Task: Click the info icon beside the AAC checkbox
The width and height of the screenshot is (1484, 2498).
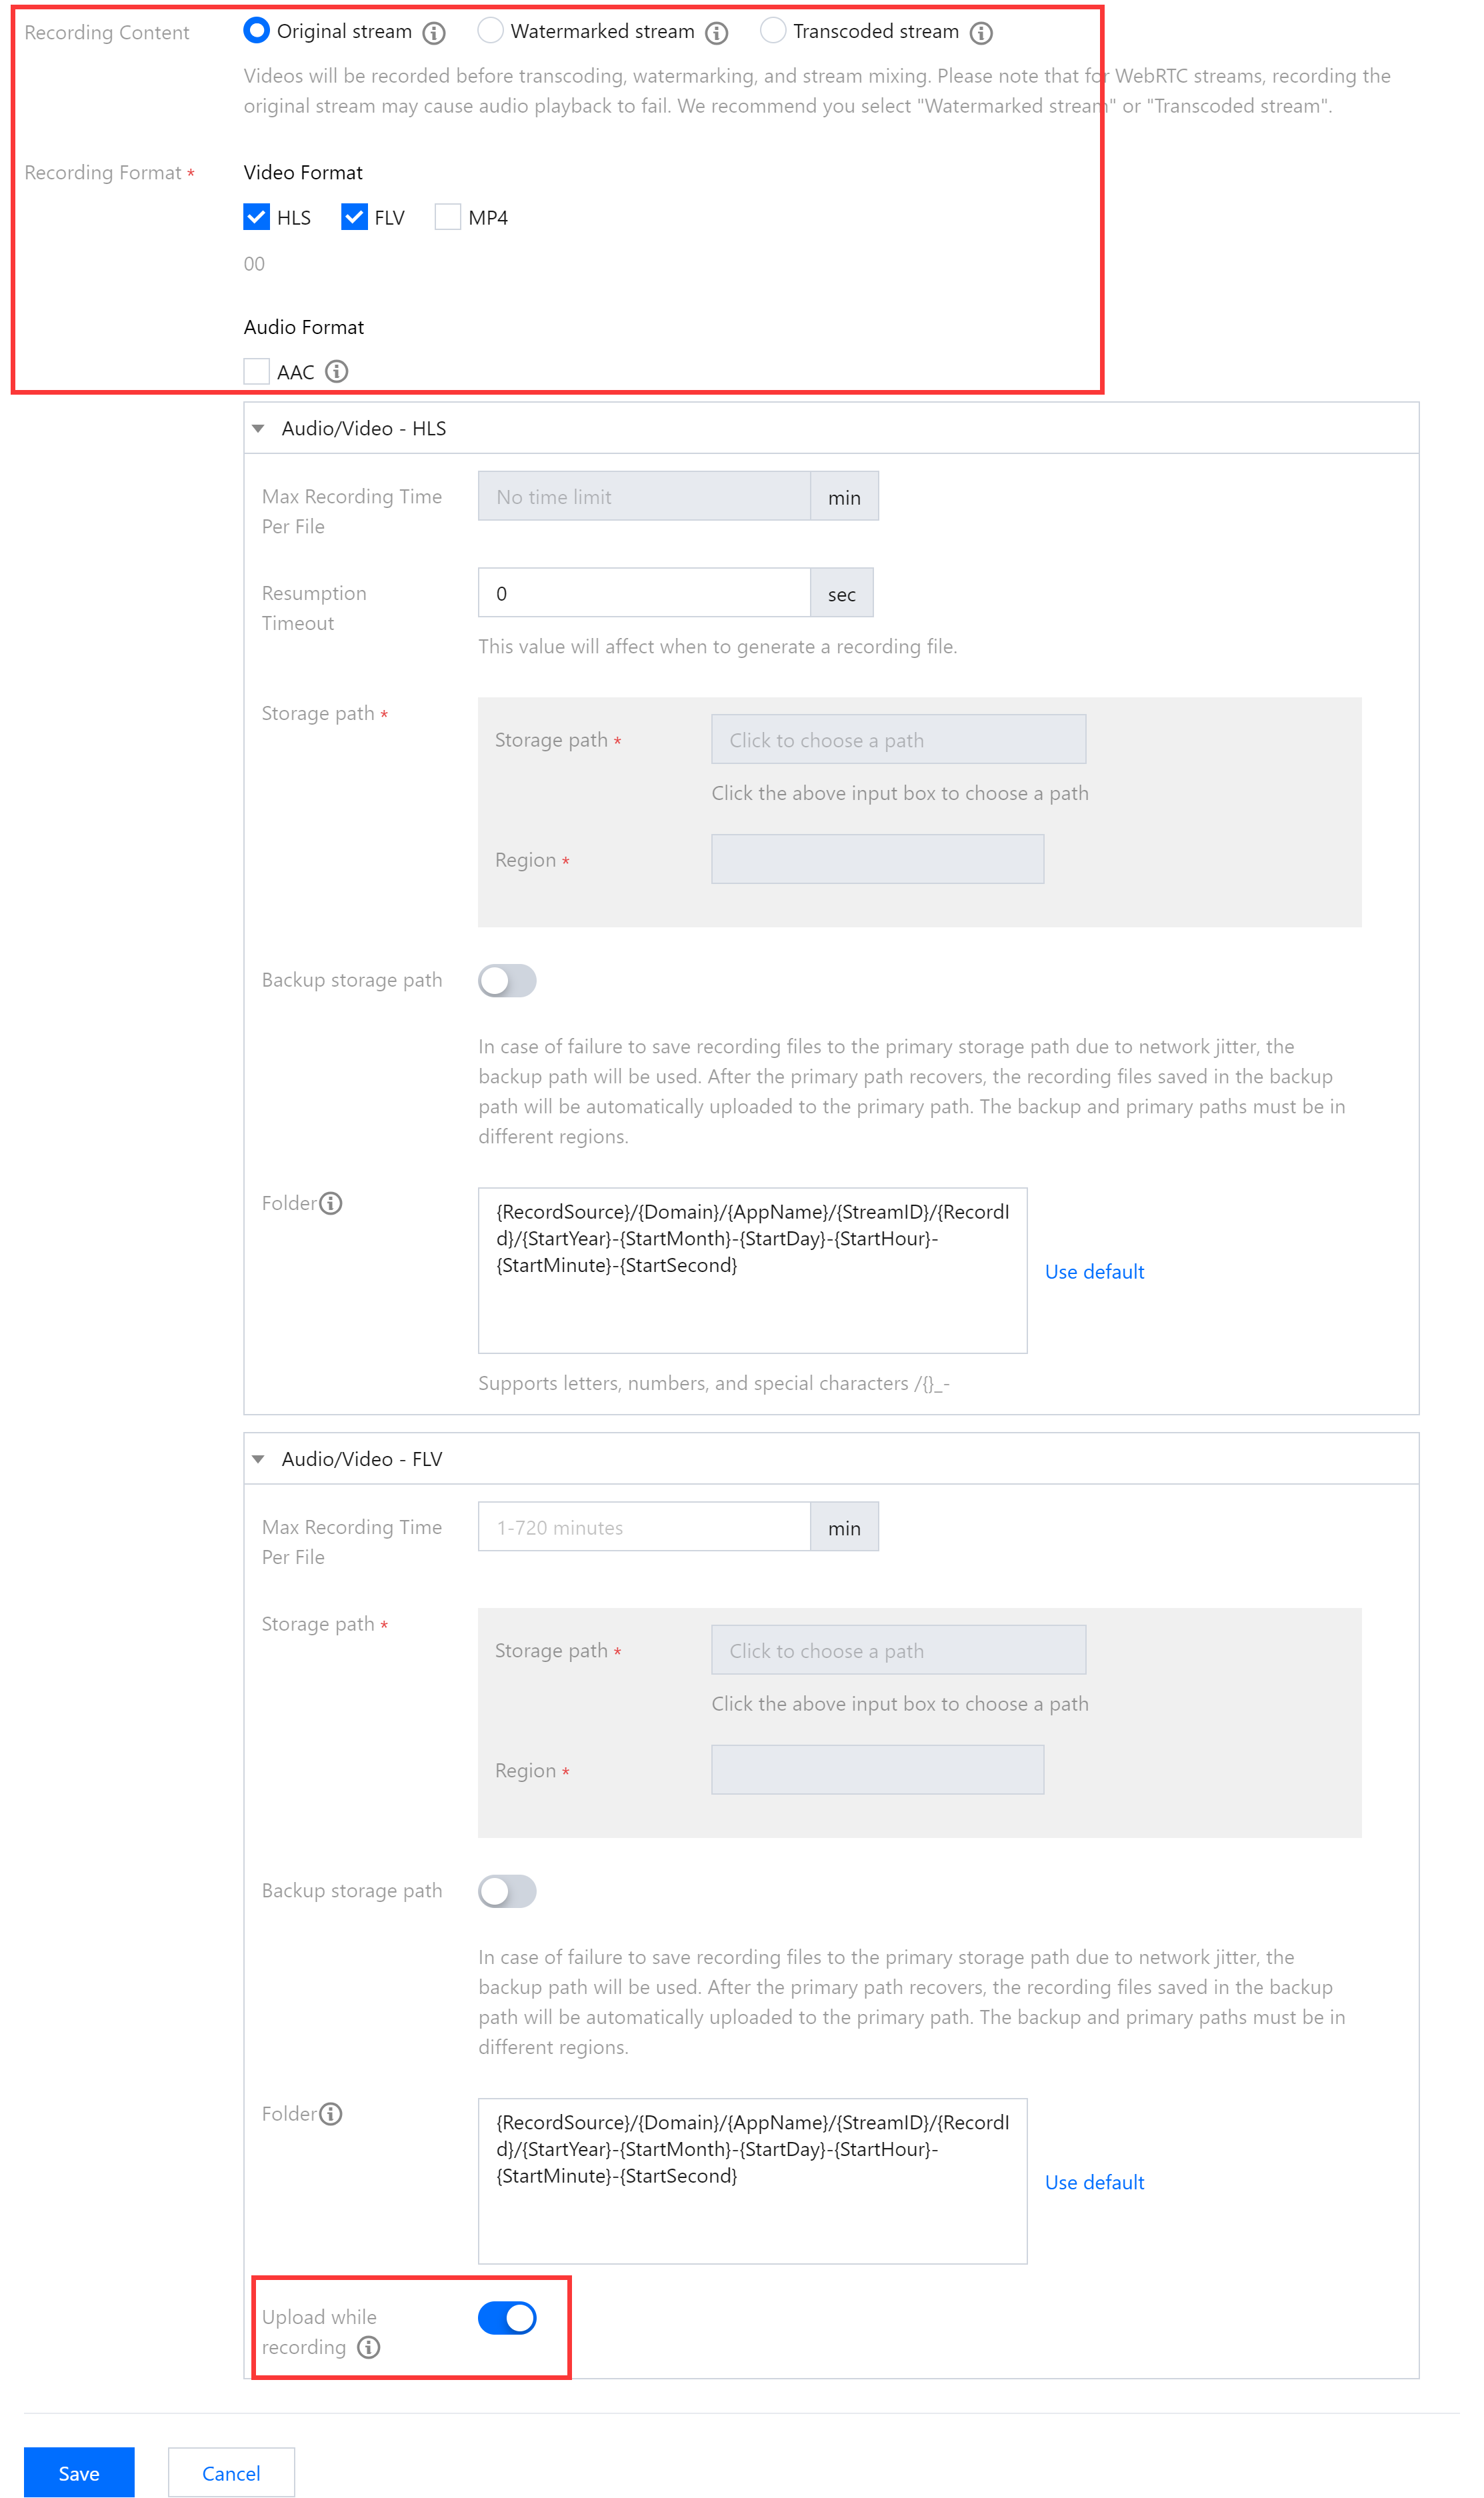Action: point(337,372)
